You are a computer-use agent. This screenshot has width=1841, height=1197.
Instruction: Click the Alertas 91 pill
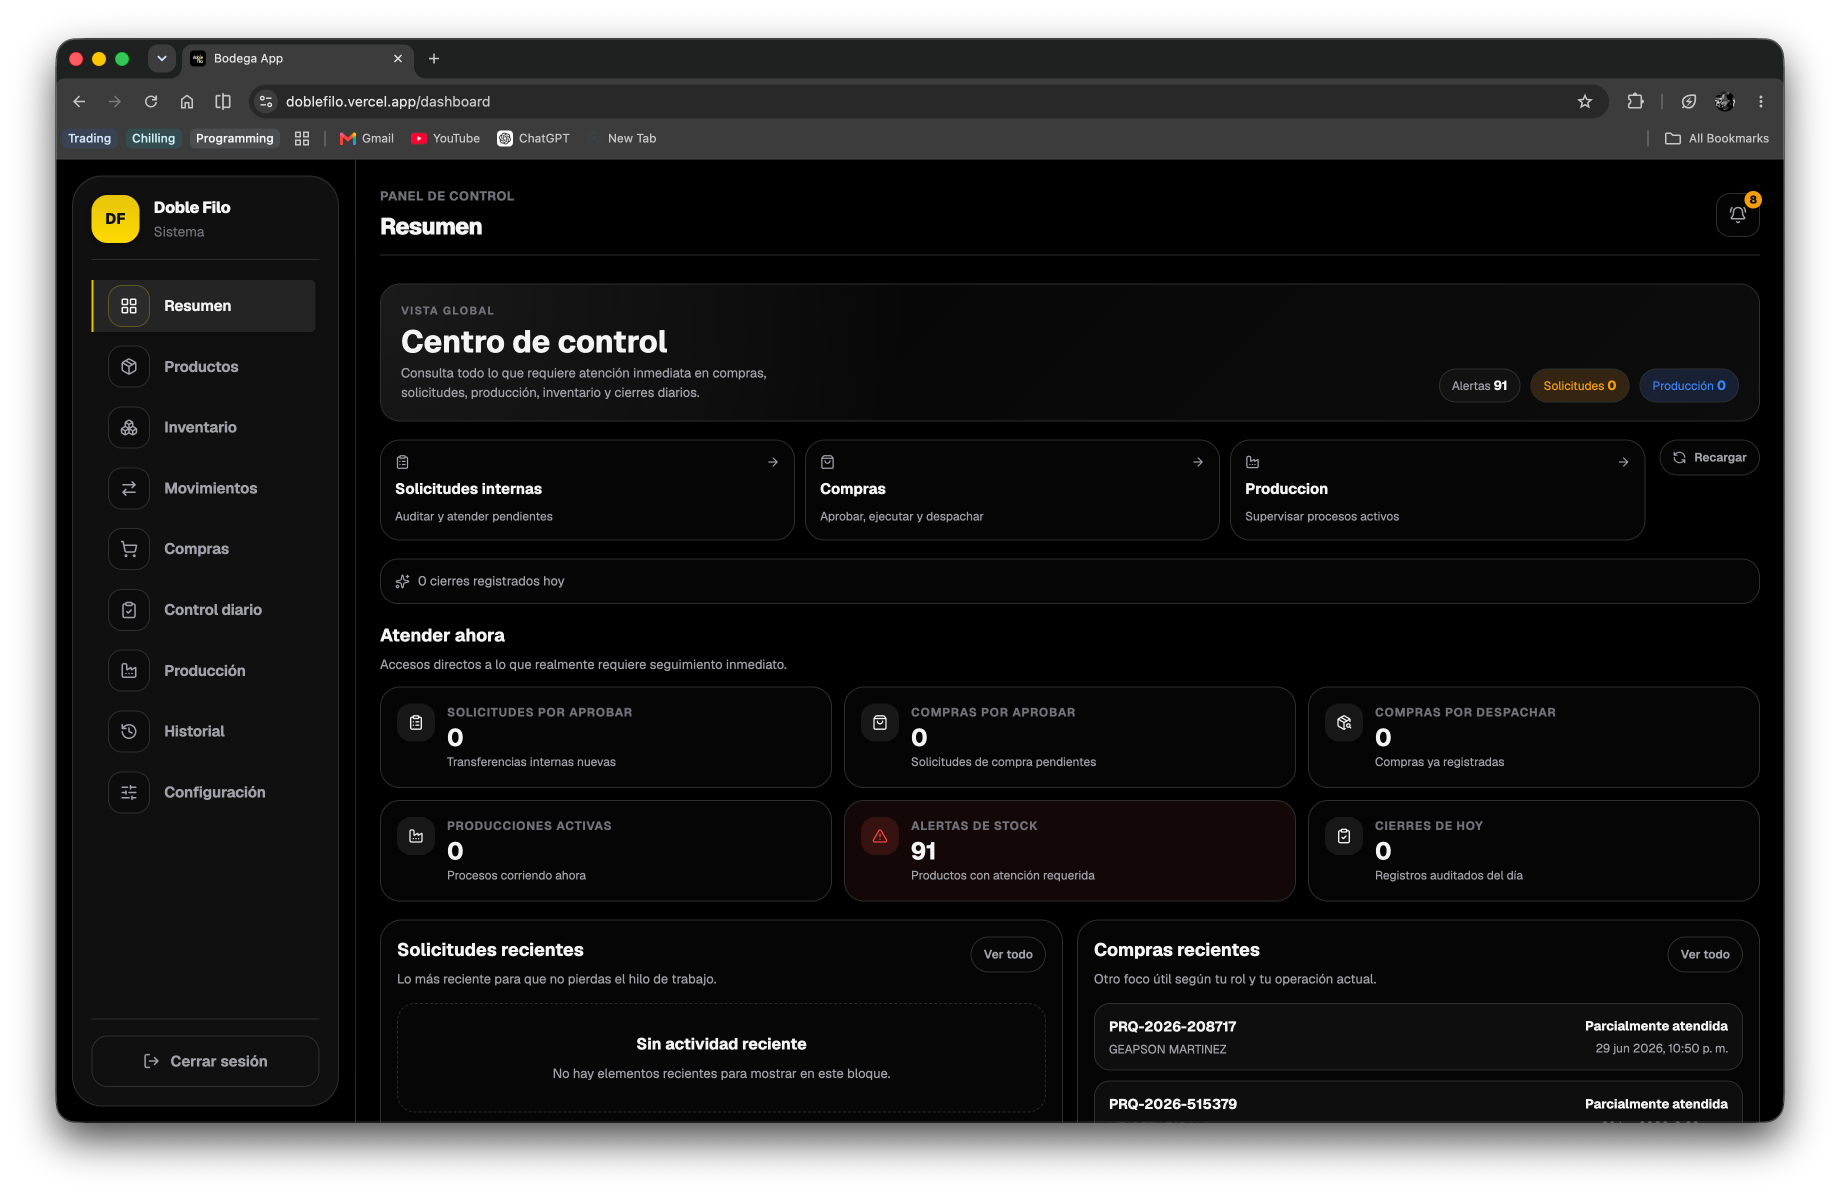(x=1479, y=386)
